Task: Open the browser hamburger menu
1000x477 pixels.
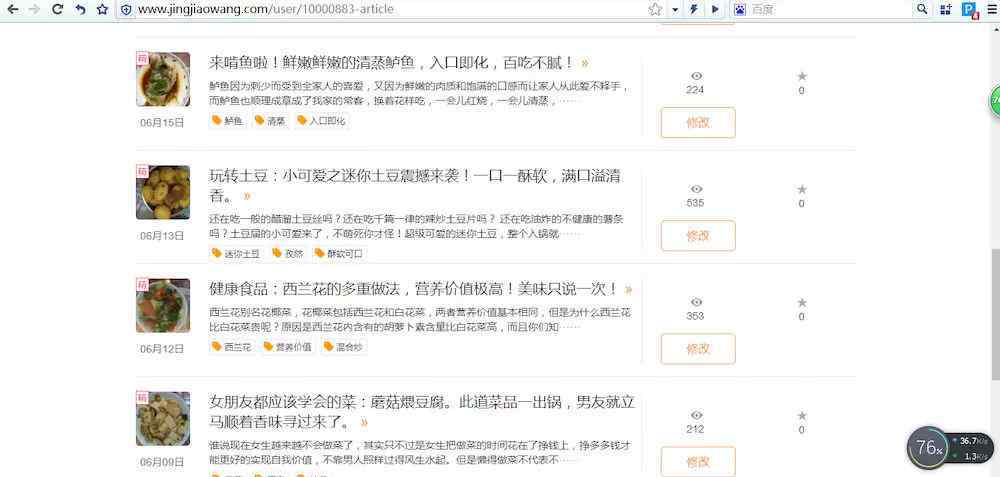Action: coord(992,9)
